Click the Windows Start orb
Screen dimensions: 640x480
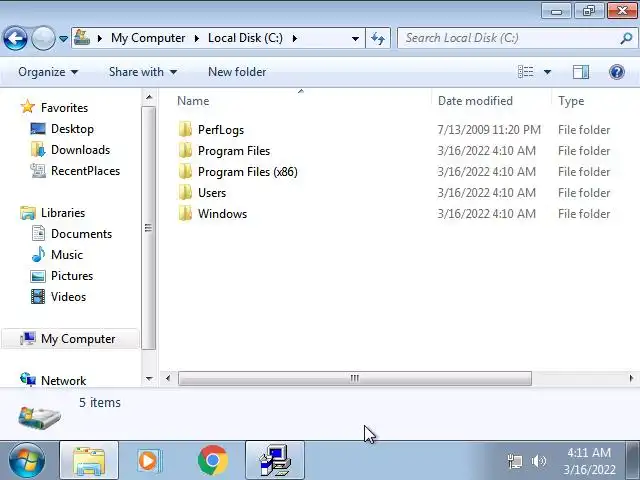(x=27, y=460)
